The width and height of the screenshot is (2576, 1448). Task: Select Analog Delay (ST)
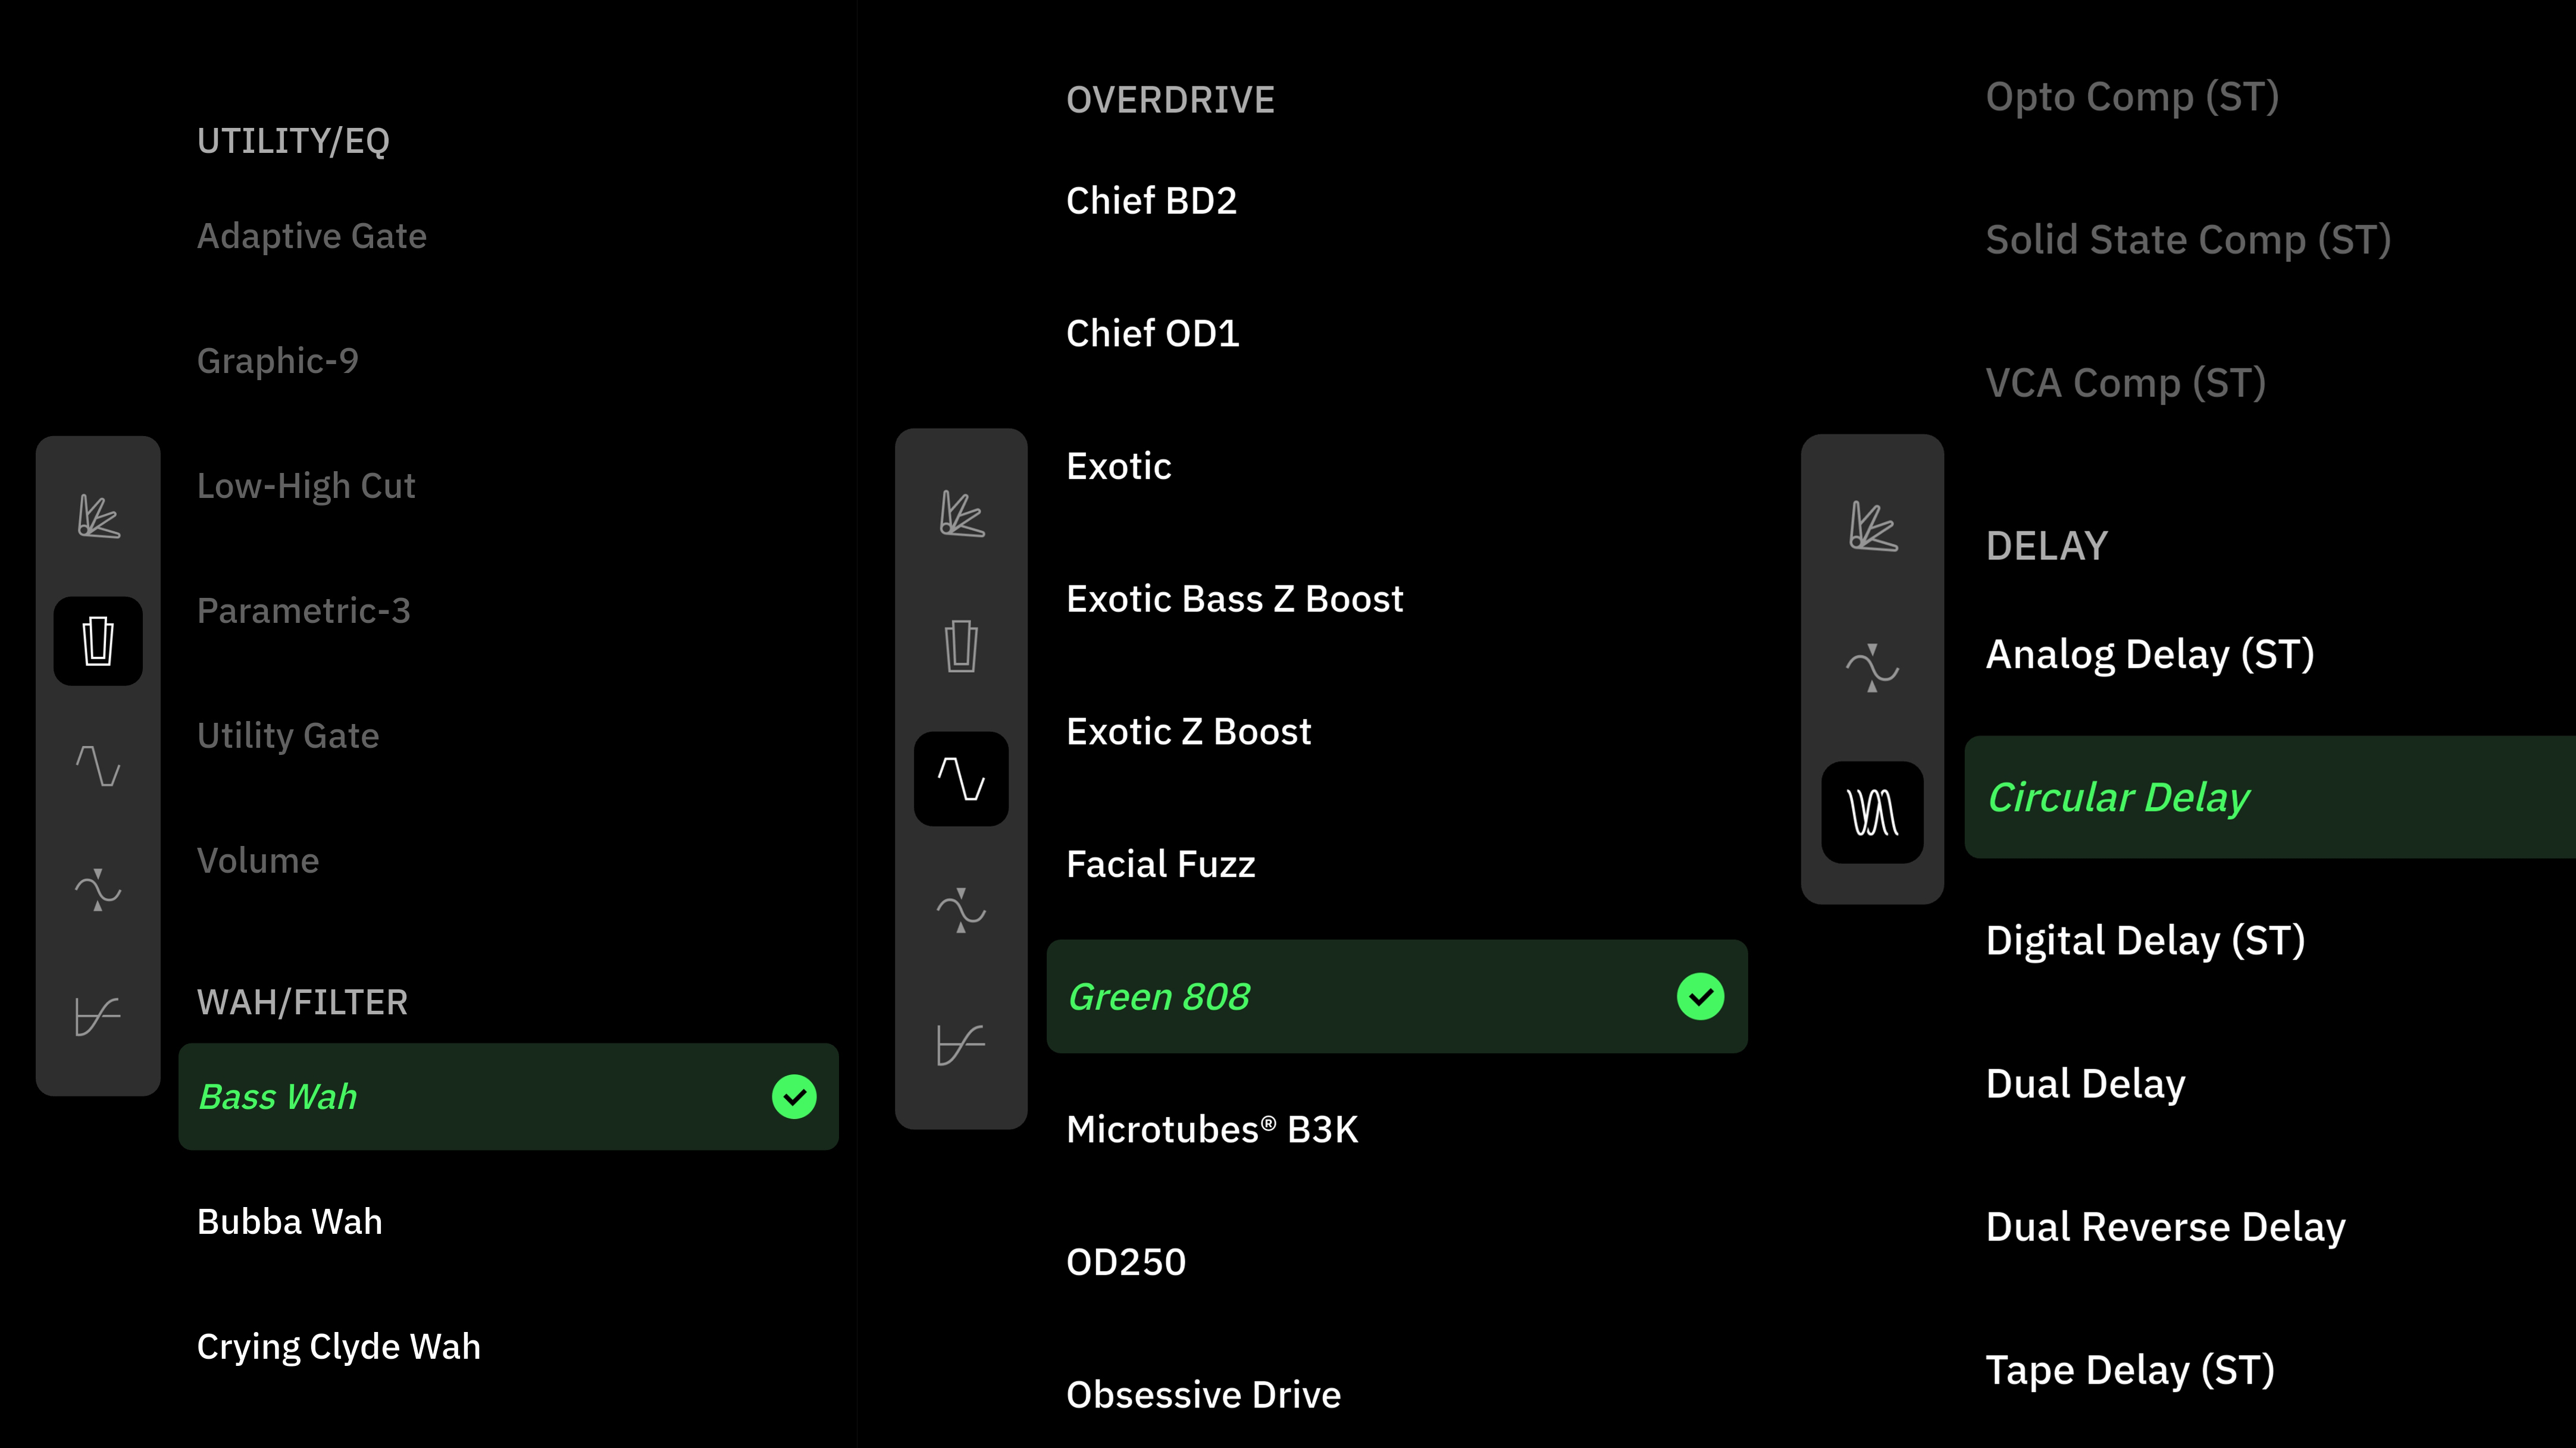2149,654
